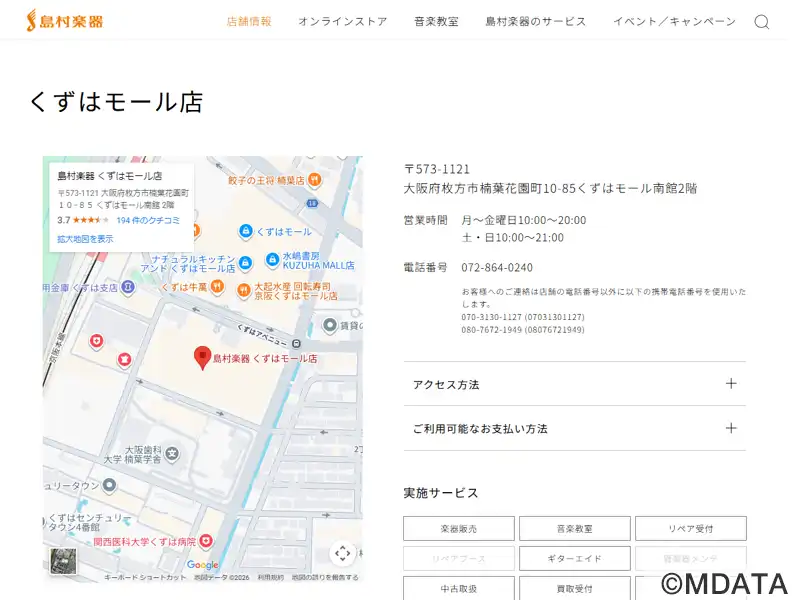Click 音楽教室 service button
Screen dimensions: 800x600
[x=574, y=529]
